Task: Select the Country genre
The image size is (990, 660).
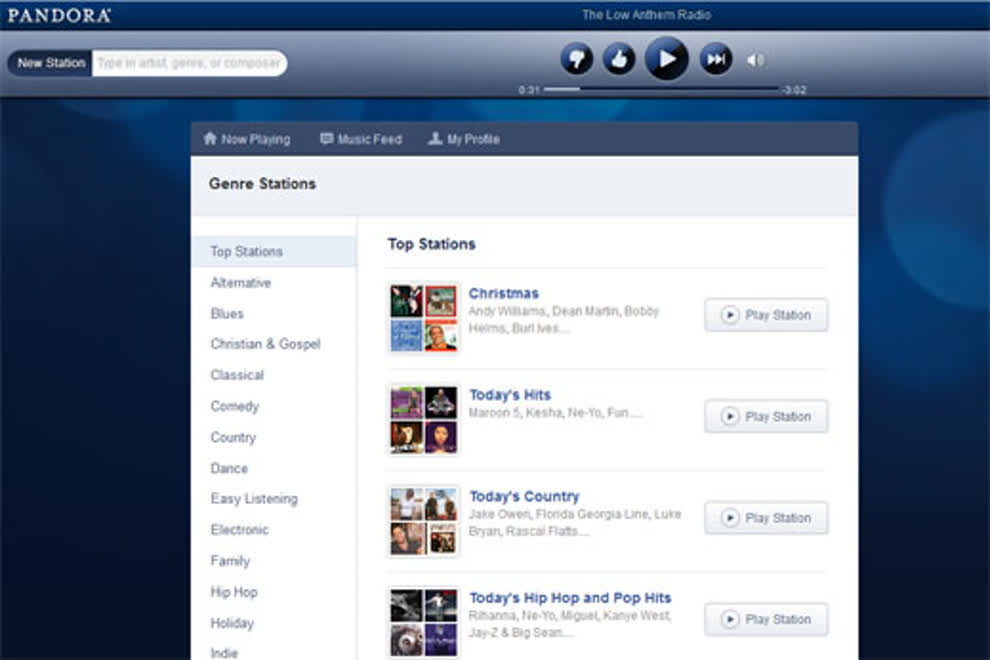Action: (233, 437)
